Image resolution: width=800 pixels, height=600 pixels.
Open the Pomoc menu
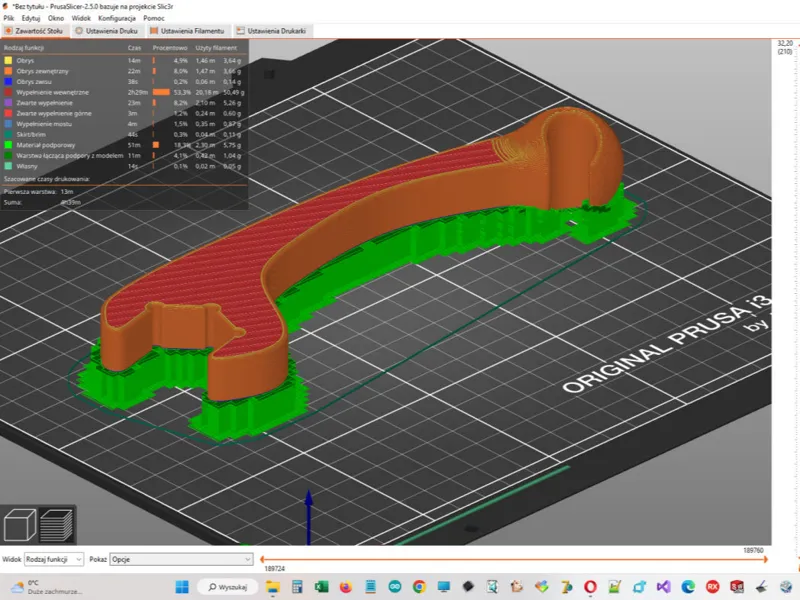pyautogui.click(x=154, y=18)
